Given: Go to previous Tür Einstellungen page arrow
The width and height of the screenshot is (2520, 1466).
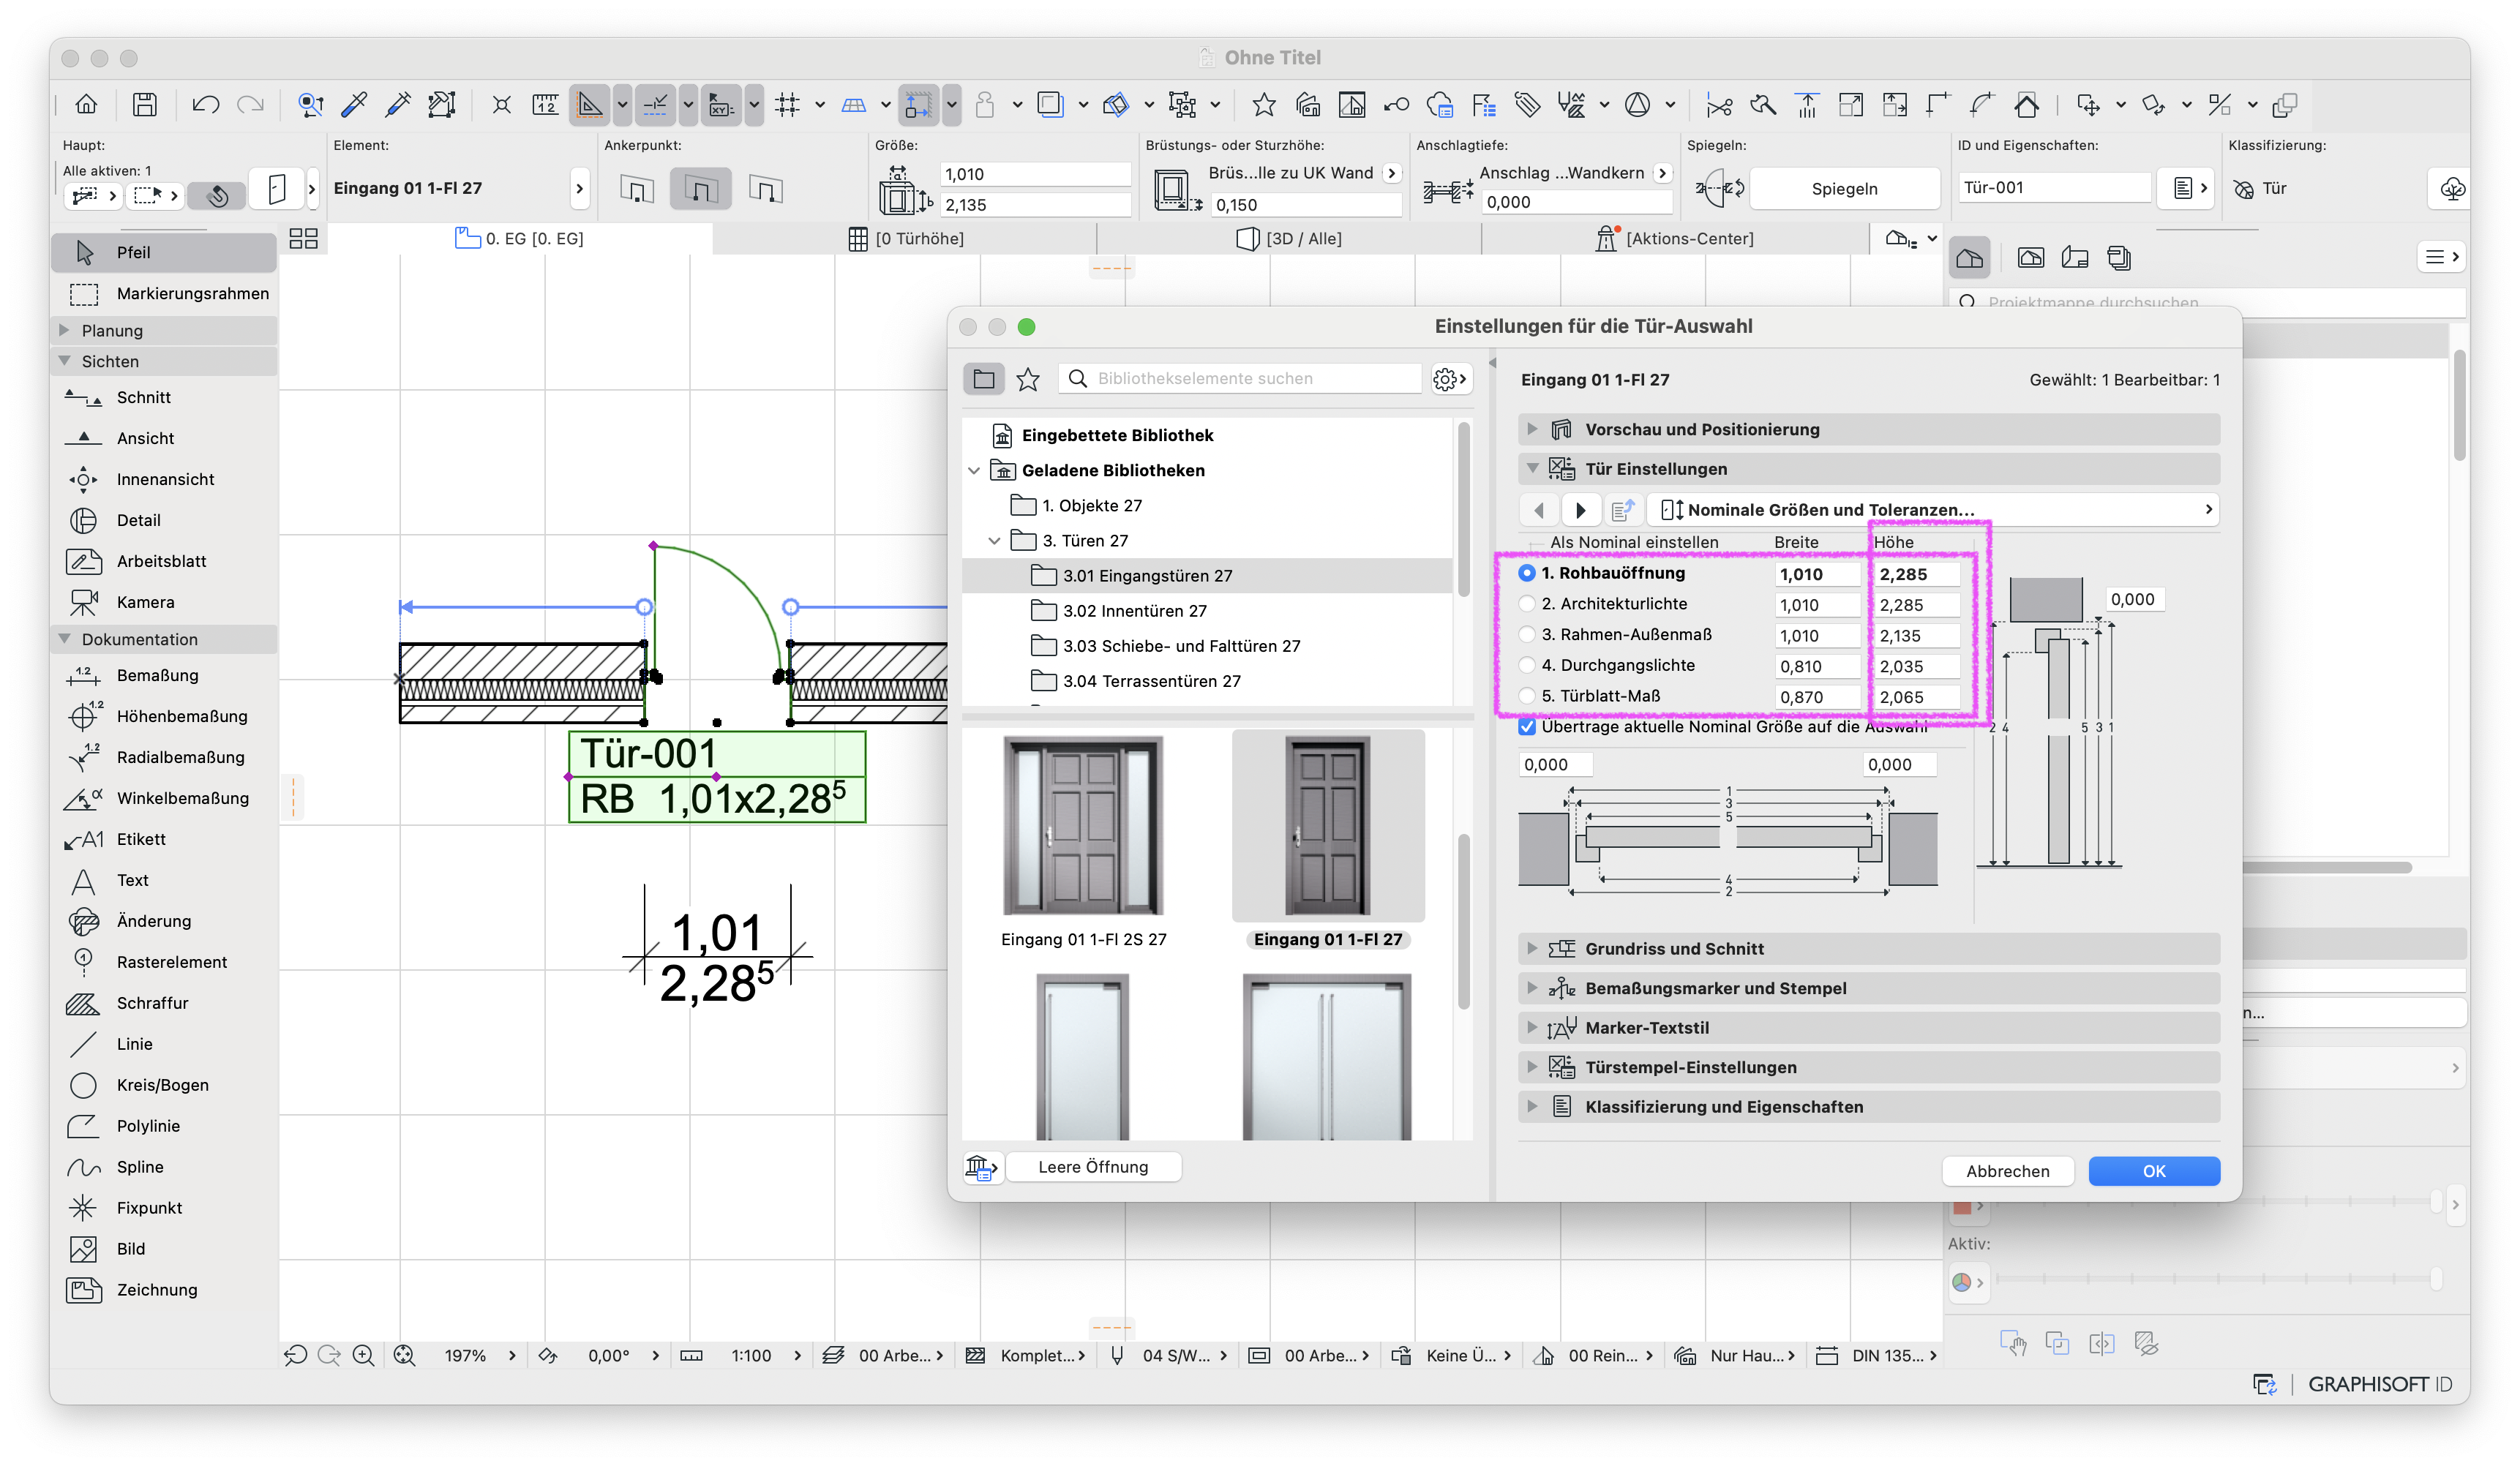Looking at the screenshot, I should coord(1539,510).
